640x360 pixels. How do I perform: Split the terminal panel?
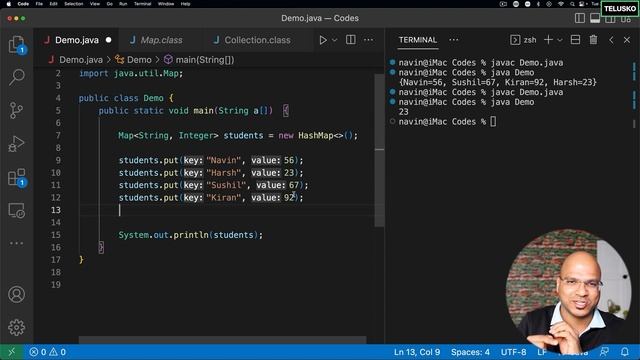click(x=576, y=40)
